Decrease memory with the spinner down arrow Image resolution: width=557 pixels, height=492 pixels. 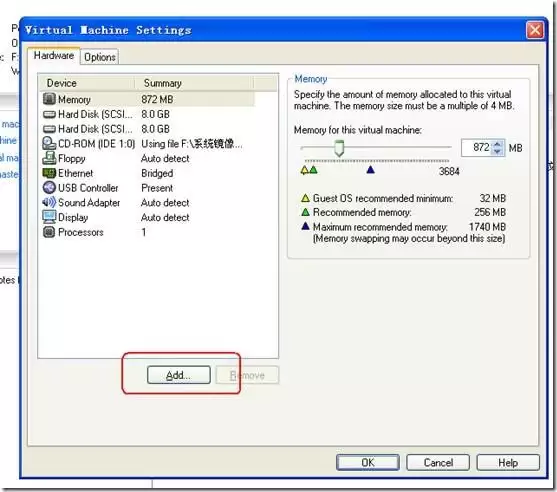(497, 151)
